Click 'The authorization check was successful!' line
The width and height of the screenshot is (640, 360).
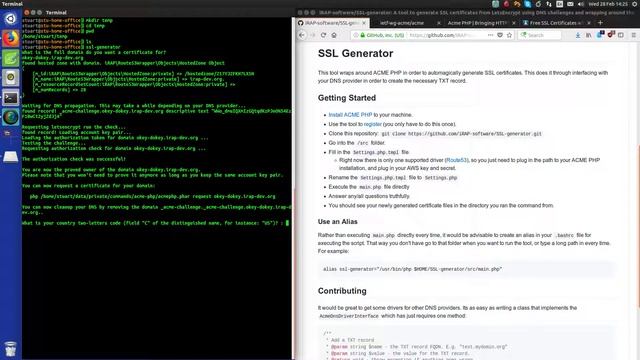tap(74, 159)
